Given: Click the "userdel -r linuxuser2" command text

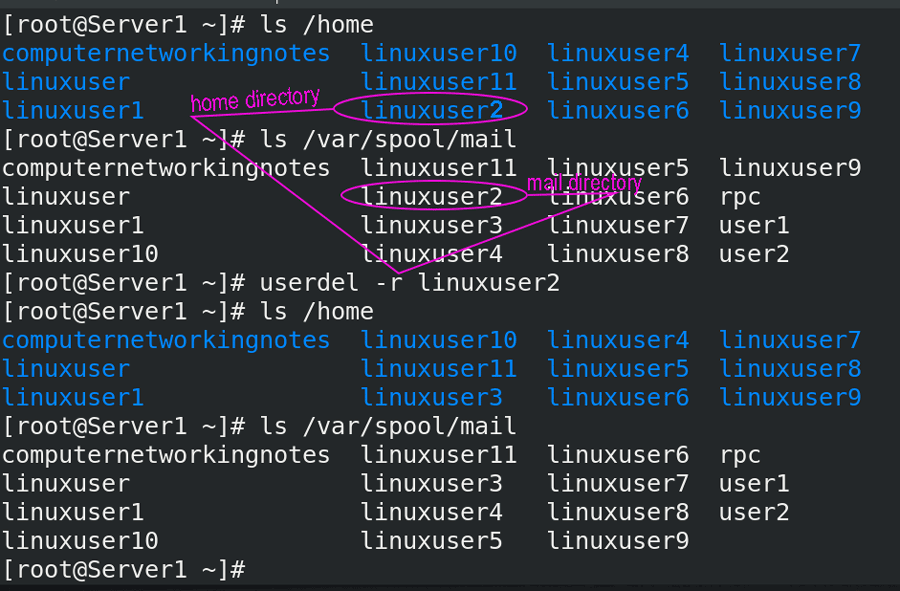Looking at the screenshot, I should [x=409, y=283].
